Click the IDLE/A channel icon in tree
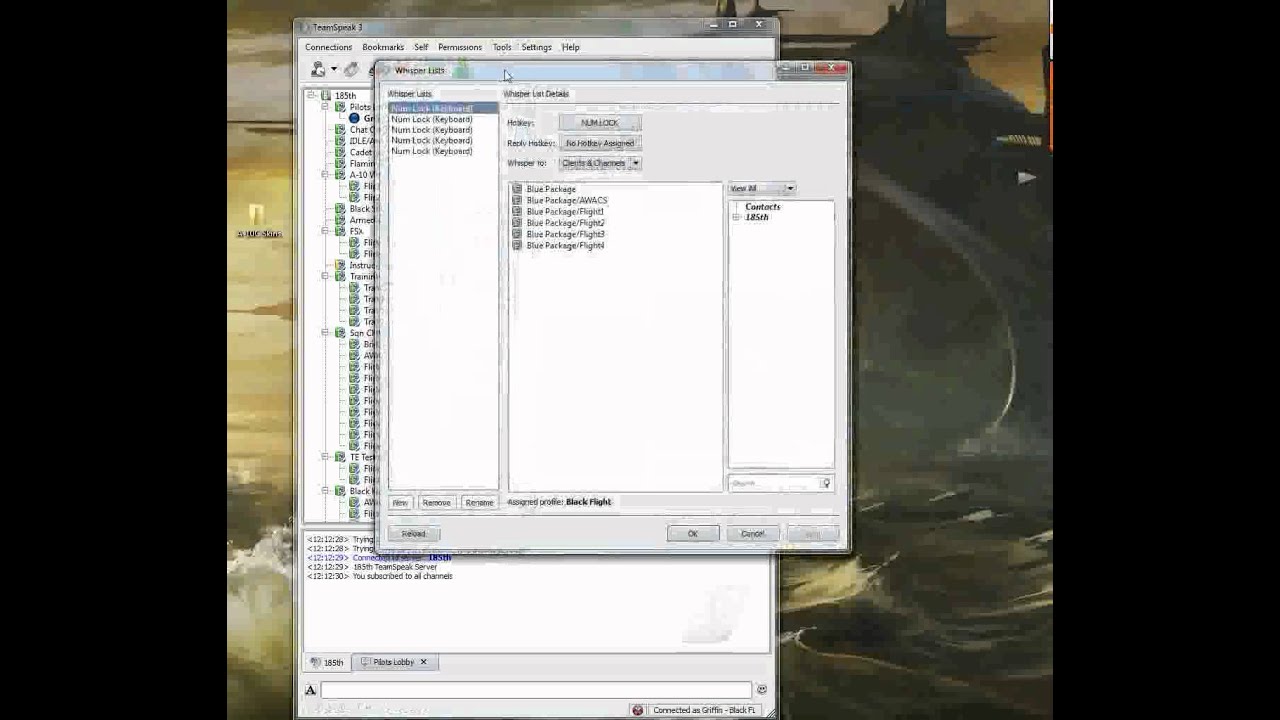Image resolution: width=1280 pixels, height=720 pixels. 340,141
